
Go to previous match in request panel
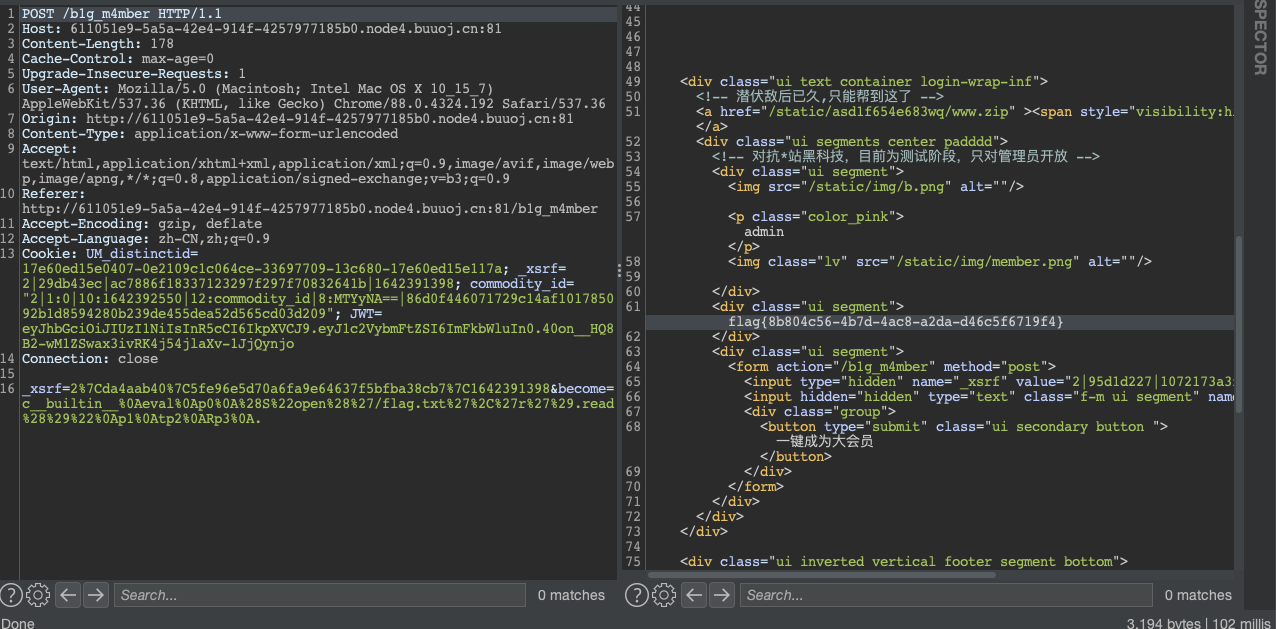point(68,595)
